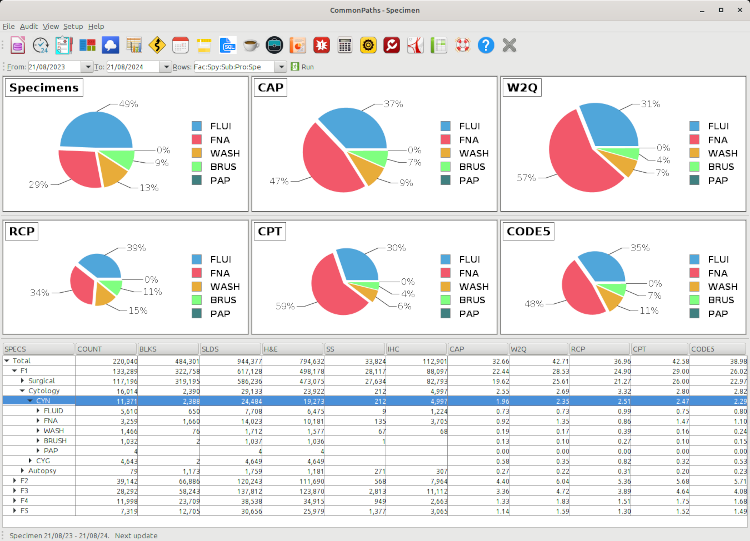Open the Audit menu

click(x=29, y=26)
